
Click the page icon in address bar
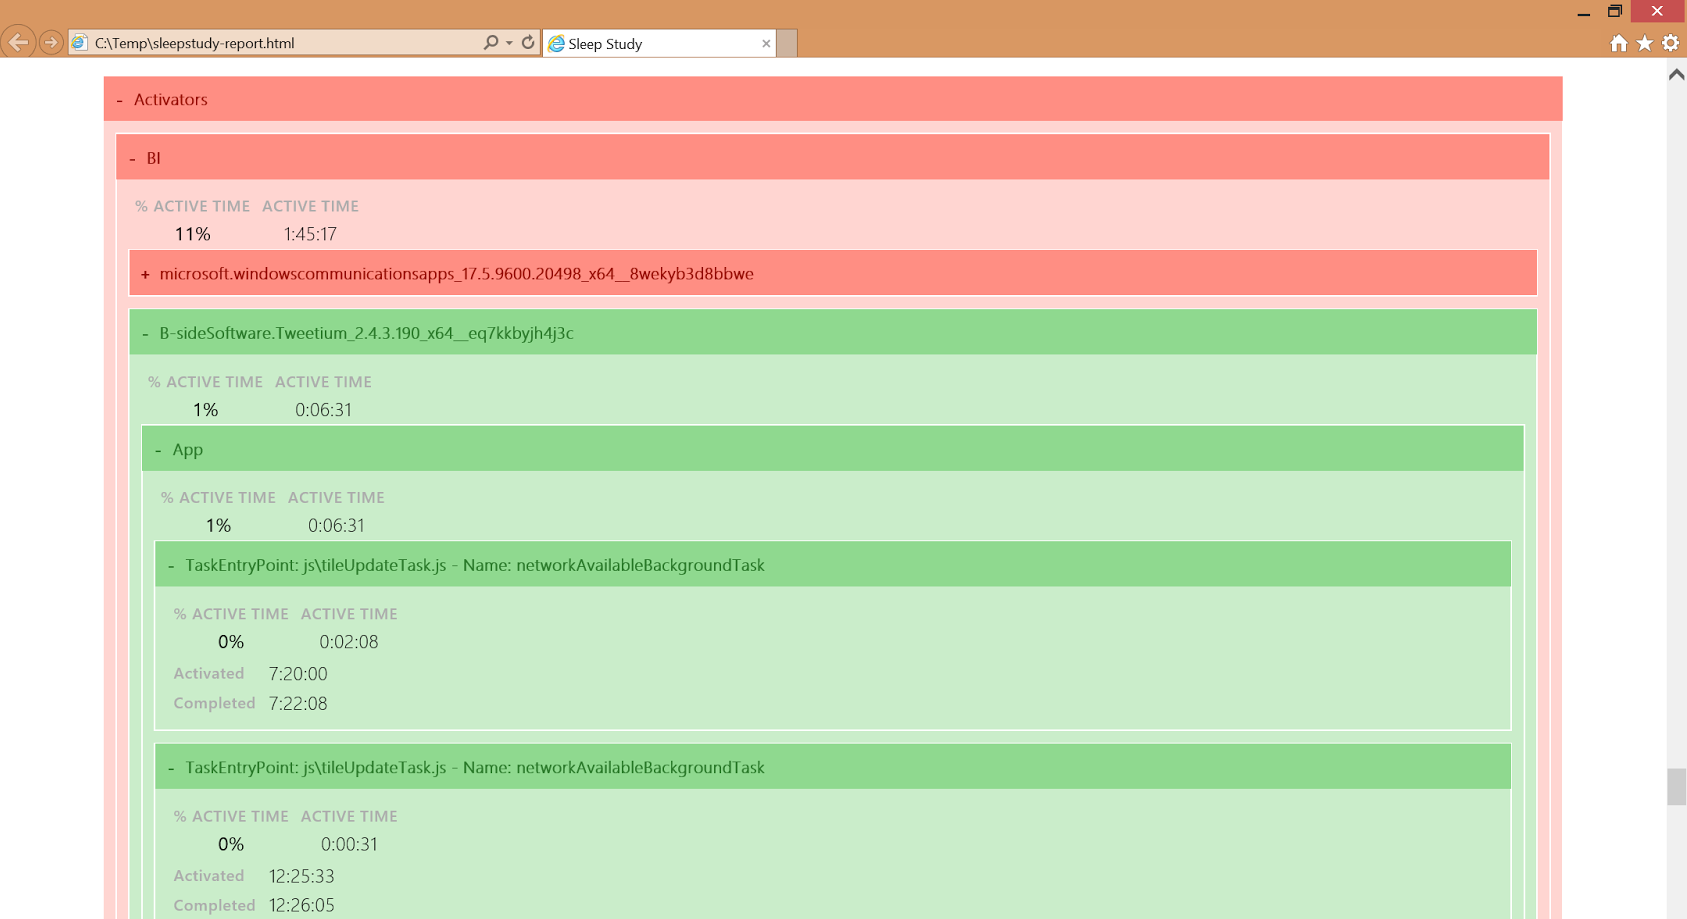click(79, 43)
